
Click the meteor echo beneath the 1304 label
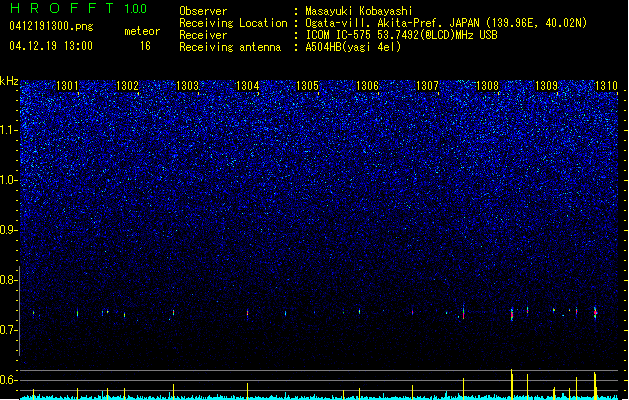[x=248, y=313]
